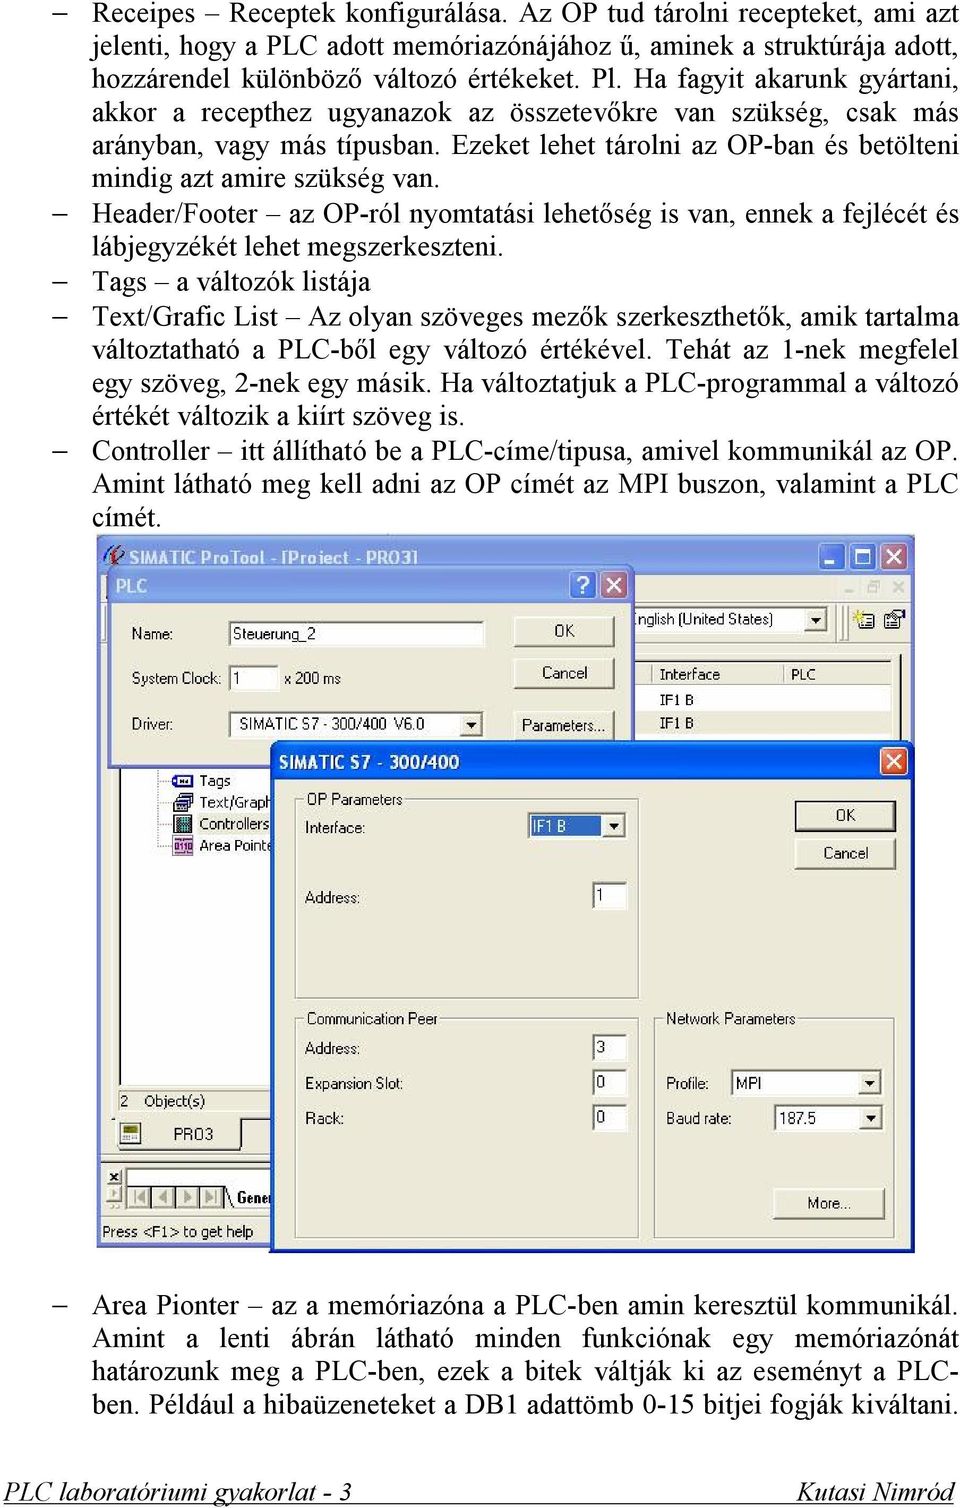The image size is (960, 1508).
Task: Click the previous-page arrow in output pane
Action: point(163,1197)
